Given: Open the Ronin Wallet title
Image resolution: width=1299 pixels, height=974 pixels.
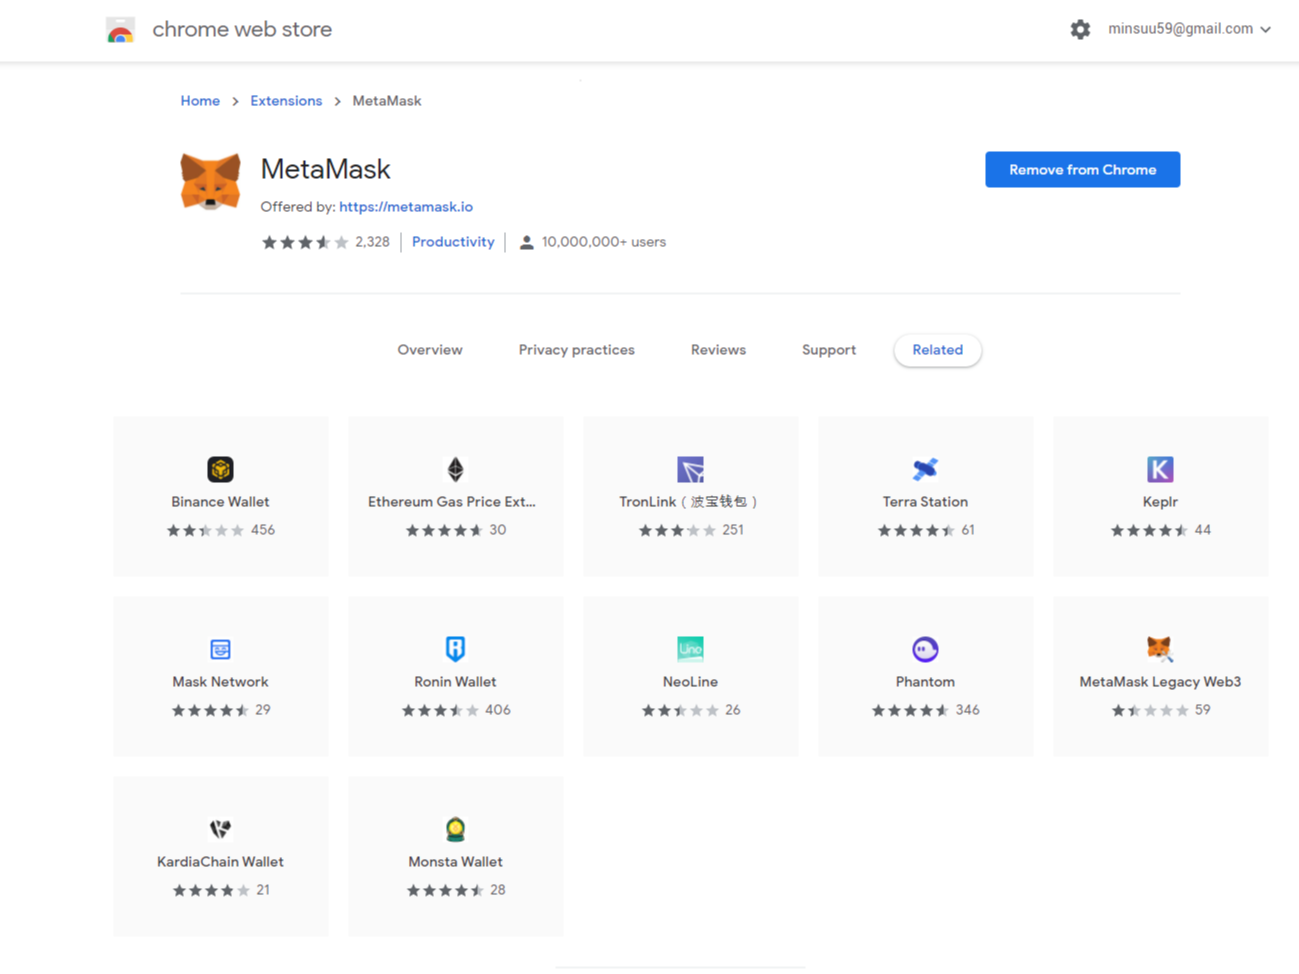Looking at the screenshot, I should point(455,682).
